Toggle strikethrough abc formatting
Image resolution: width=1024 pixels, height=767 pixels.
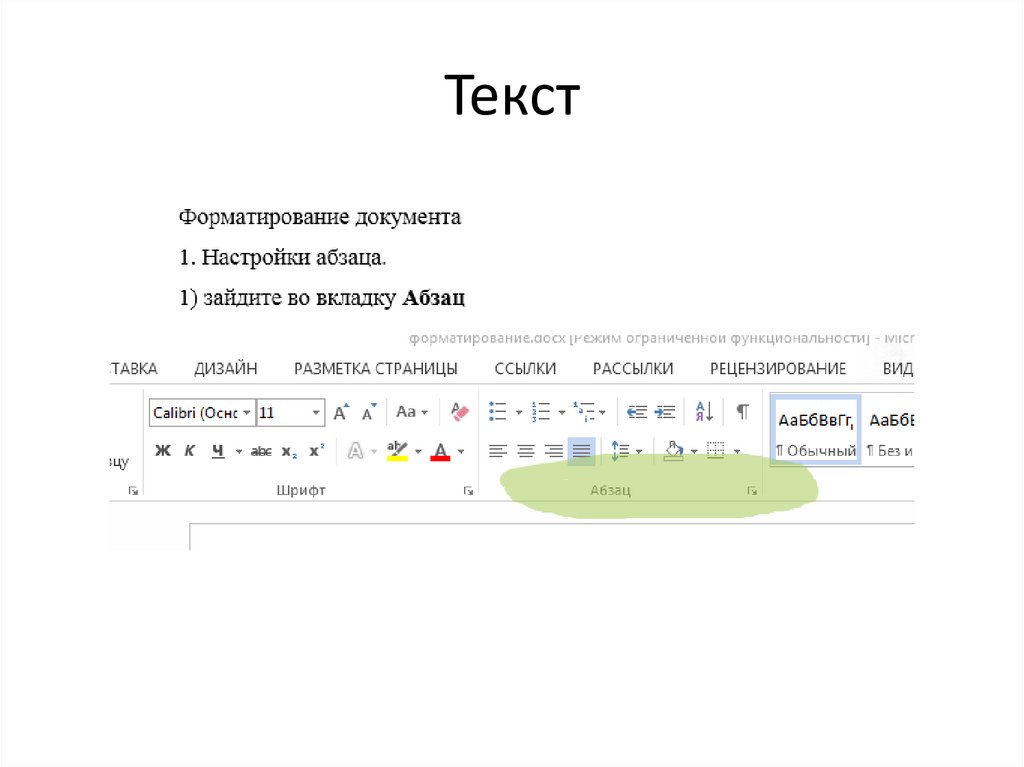pos(261,451)
